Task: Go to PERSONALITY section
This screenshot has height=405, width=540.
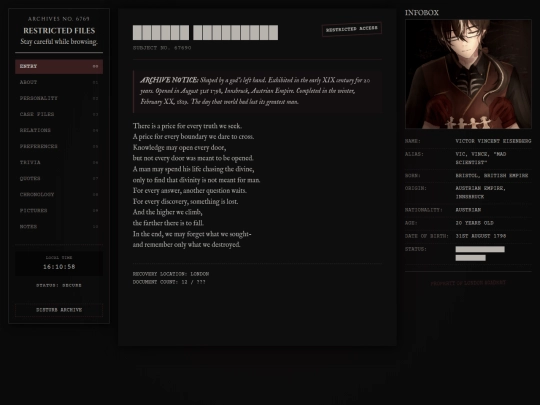Action: pos(59,98)
